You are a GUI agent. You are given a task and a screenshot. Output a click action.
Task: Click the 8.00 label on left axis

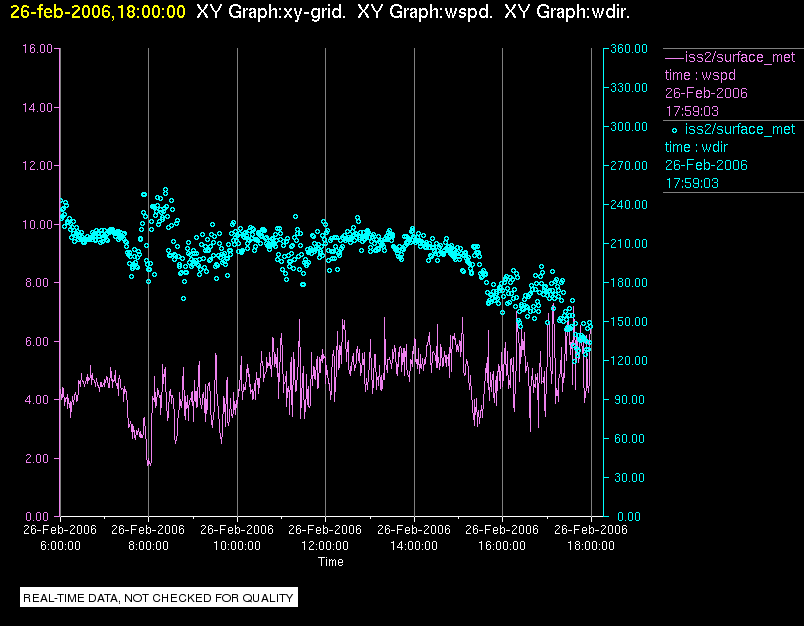[x=39, y=283]
